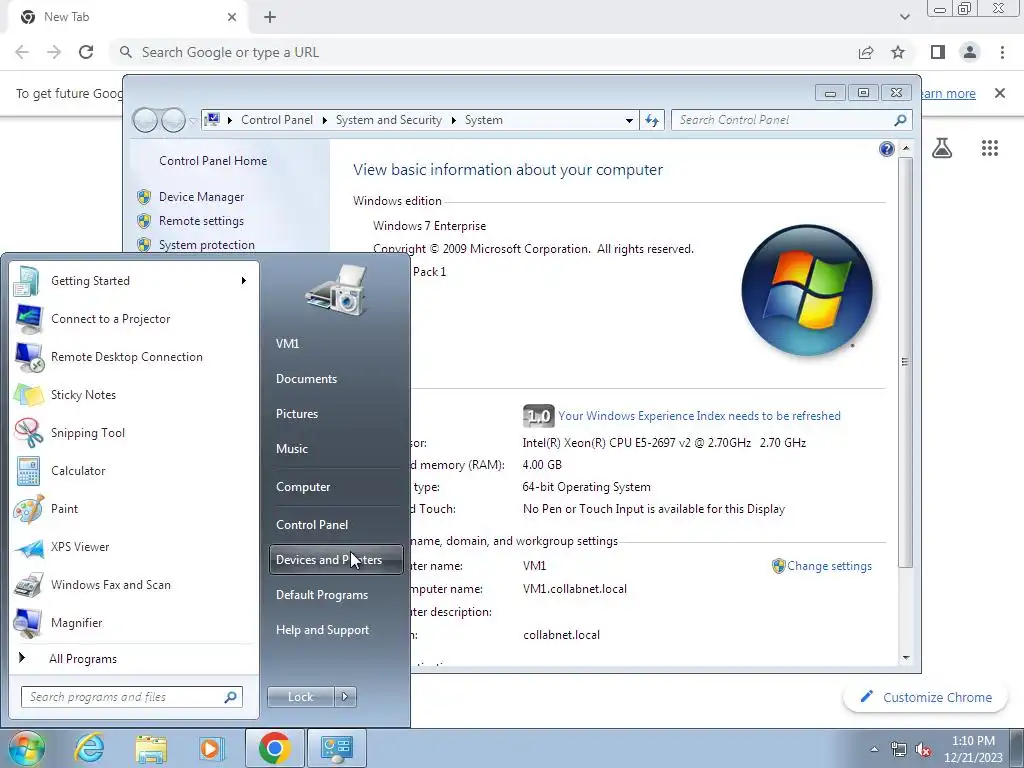Open a new Chrome tab
Viewport: 1024px width, 768px height.
[x=270, y=17]
